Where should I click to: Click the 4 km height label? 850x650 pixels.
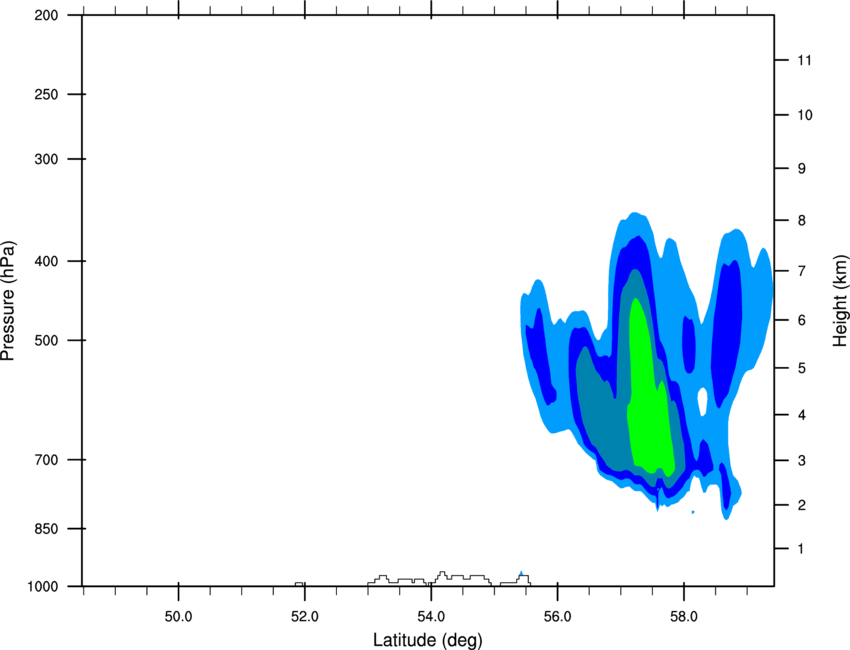coord(802,415)
